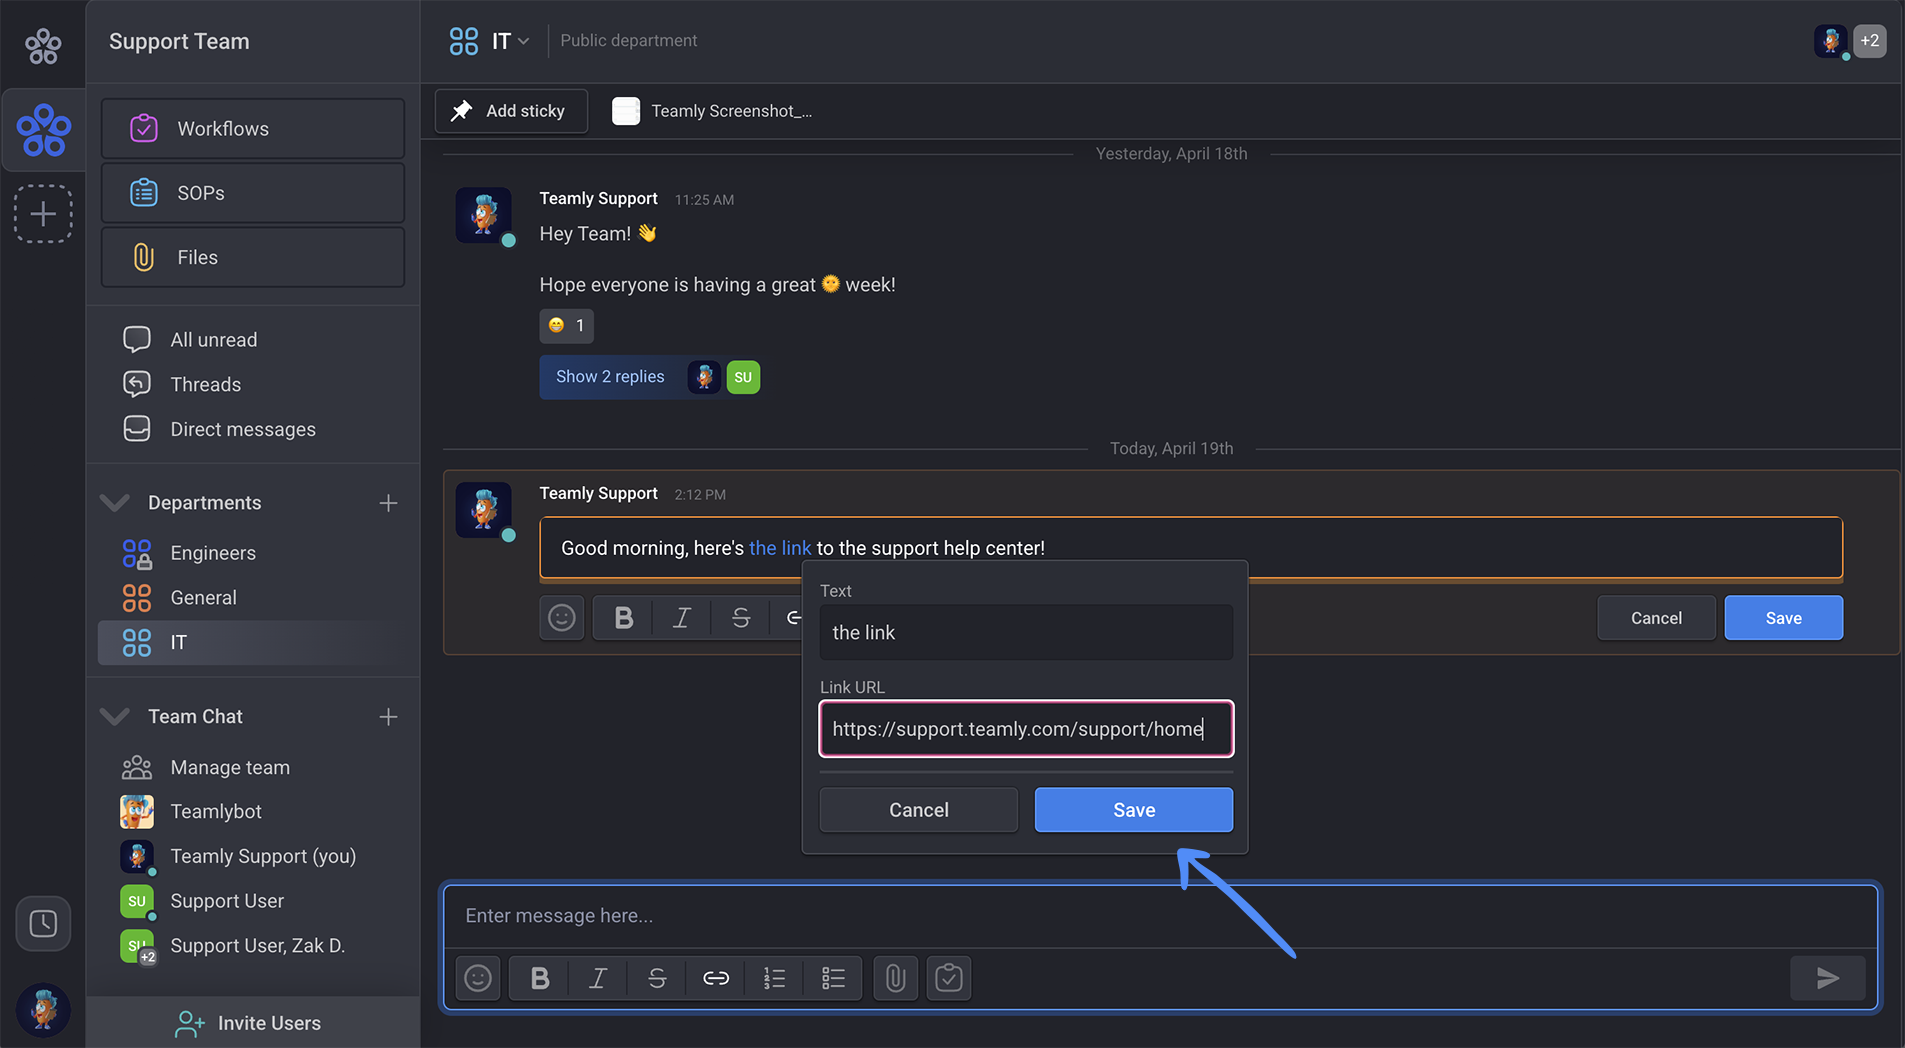Open the Teamly logo home icon
The height and width of the screenshot is (1048, 1905).
coord(43,45)
